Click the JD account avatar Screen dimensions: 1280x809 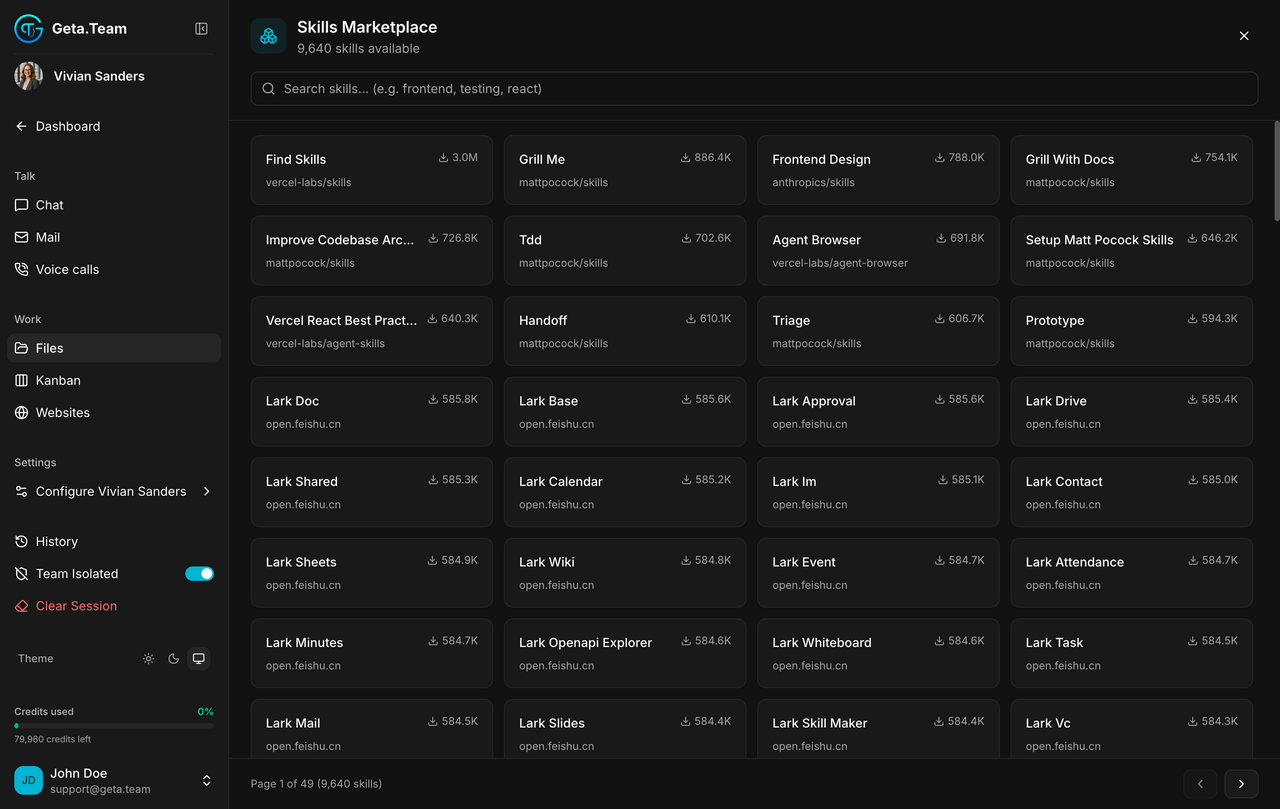coord(29,780)
